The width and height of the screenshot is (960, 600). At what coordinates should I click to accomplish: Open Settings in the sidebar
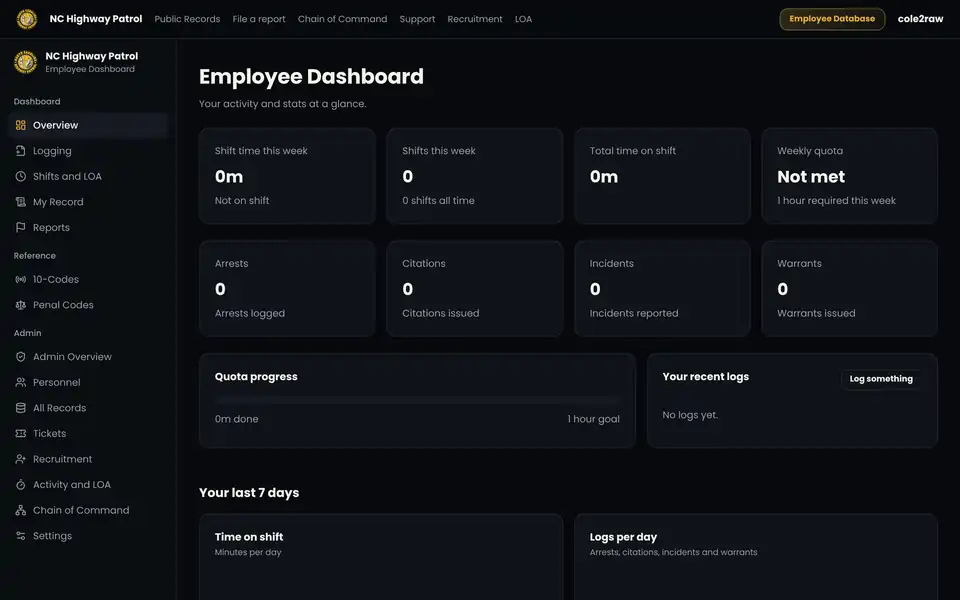tap(89, 536)
